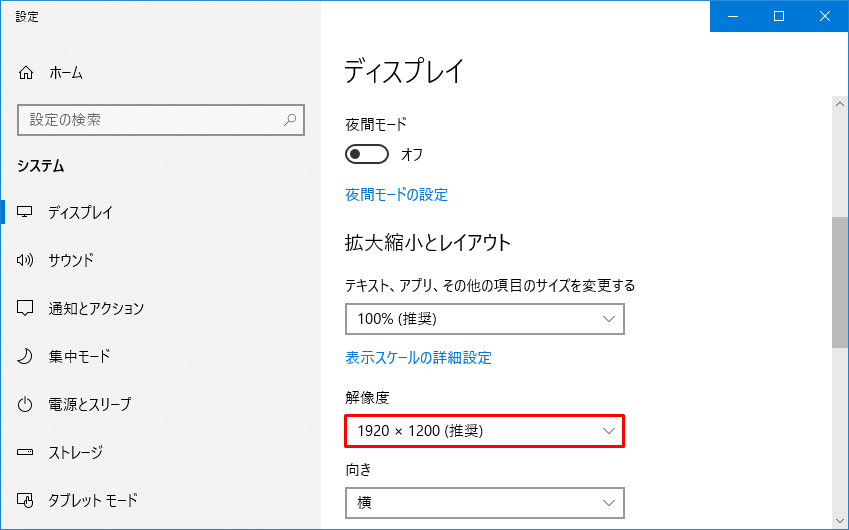Expand the resolution 1920 × 1200 dropdown

pos(484,431)
